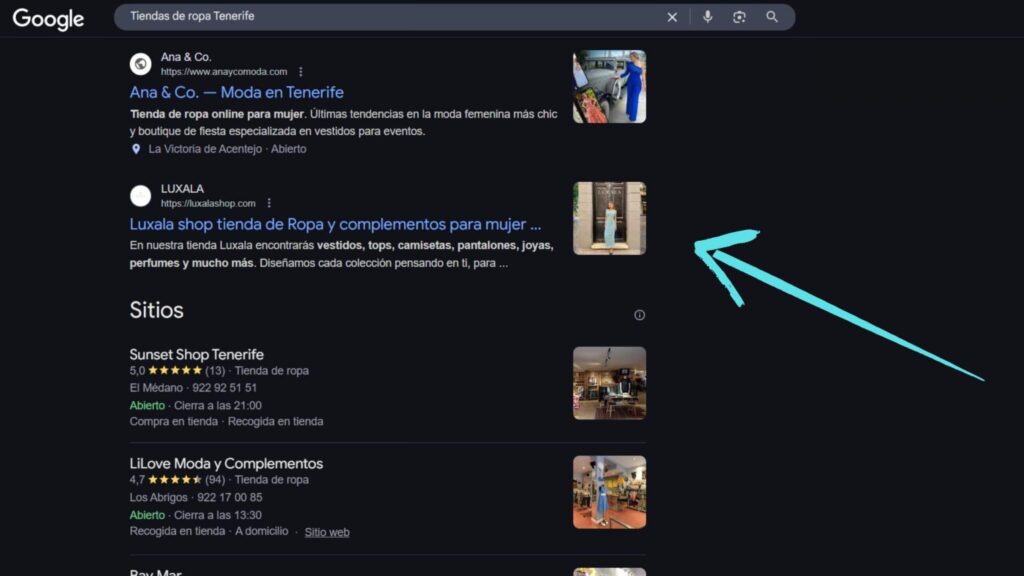
Task: Visit LiLove Sitio web link
Action: (327, 532)
